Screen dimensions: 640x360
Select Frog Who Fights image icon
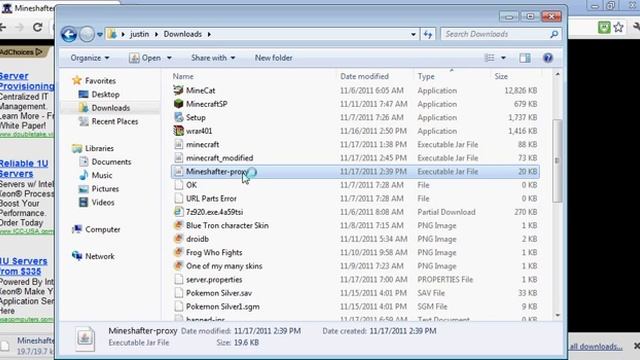coord(178,252)
